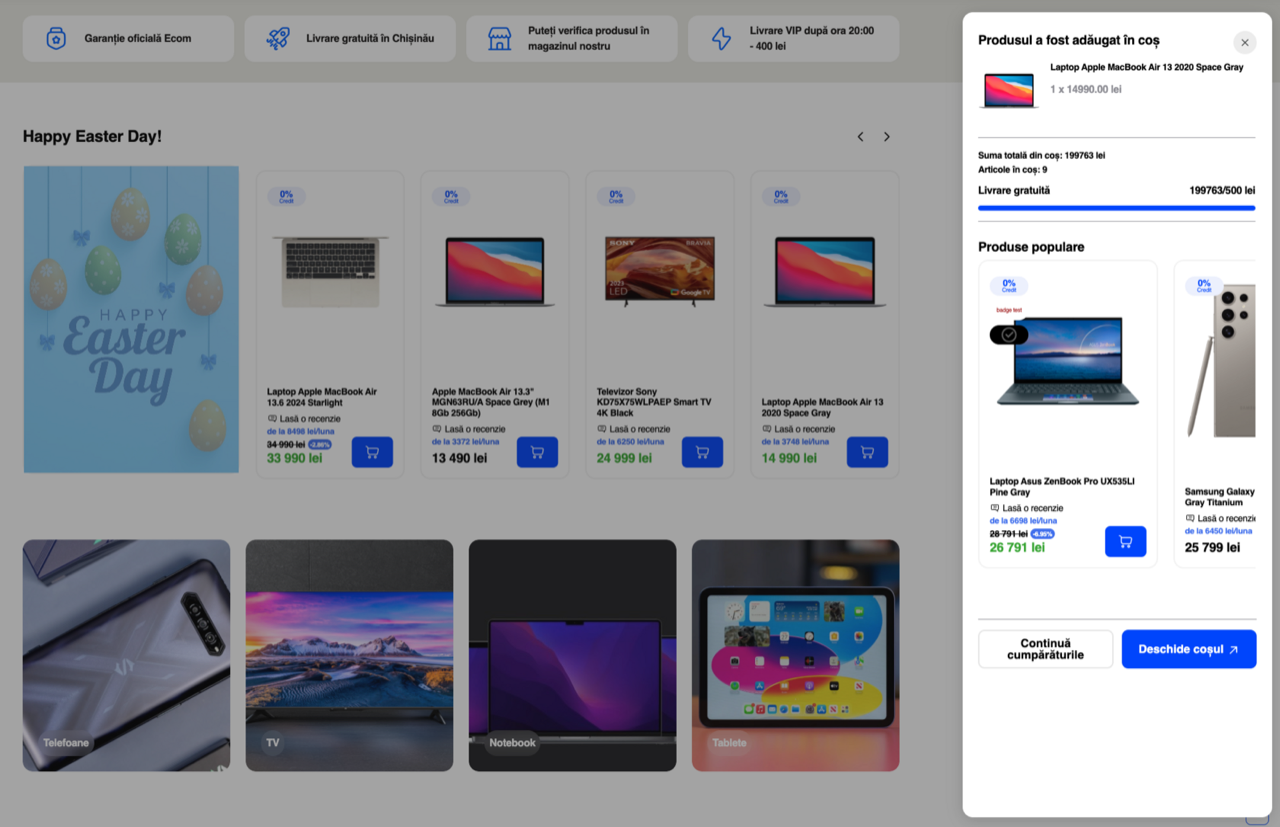Open the Tablete category tile
1280x827 pixels.
(795, 656)
